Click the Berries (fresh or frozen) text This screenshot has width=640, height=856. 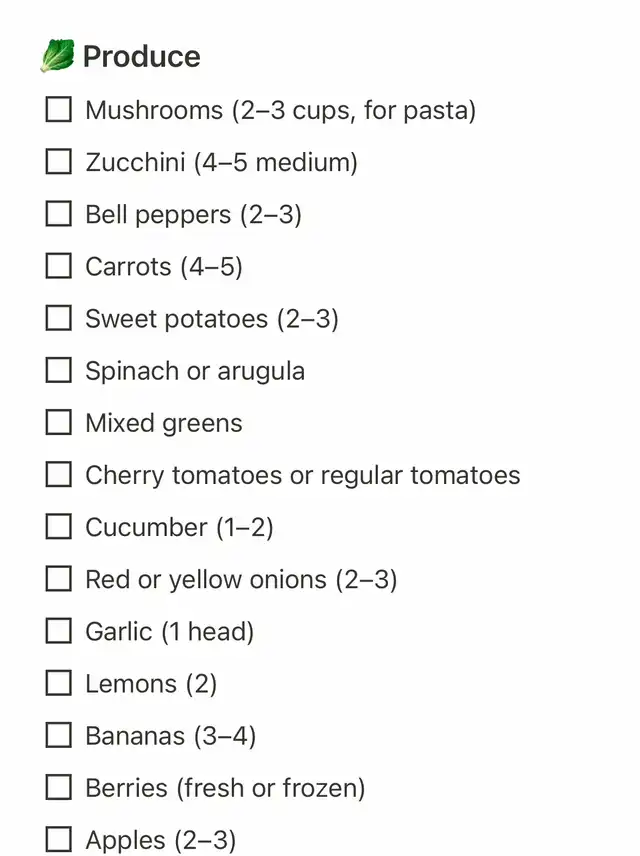225,788
